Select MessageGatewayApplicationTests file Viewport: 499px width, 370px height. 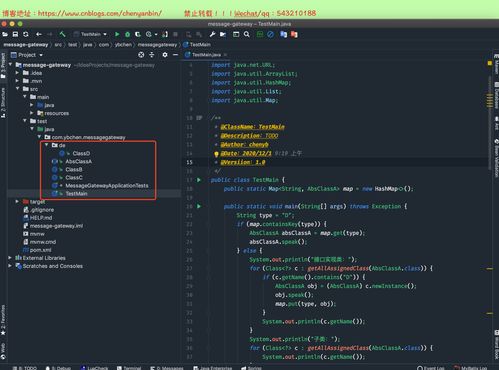[x=107, y=186]
